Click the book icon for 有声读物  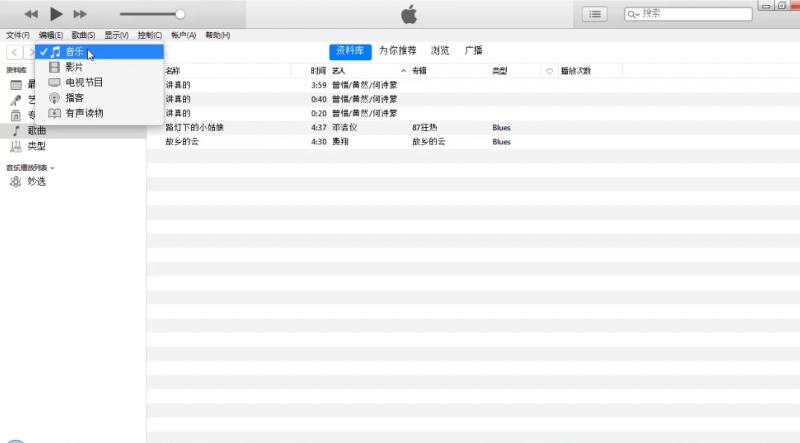[x=54, y=113]
